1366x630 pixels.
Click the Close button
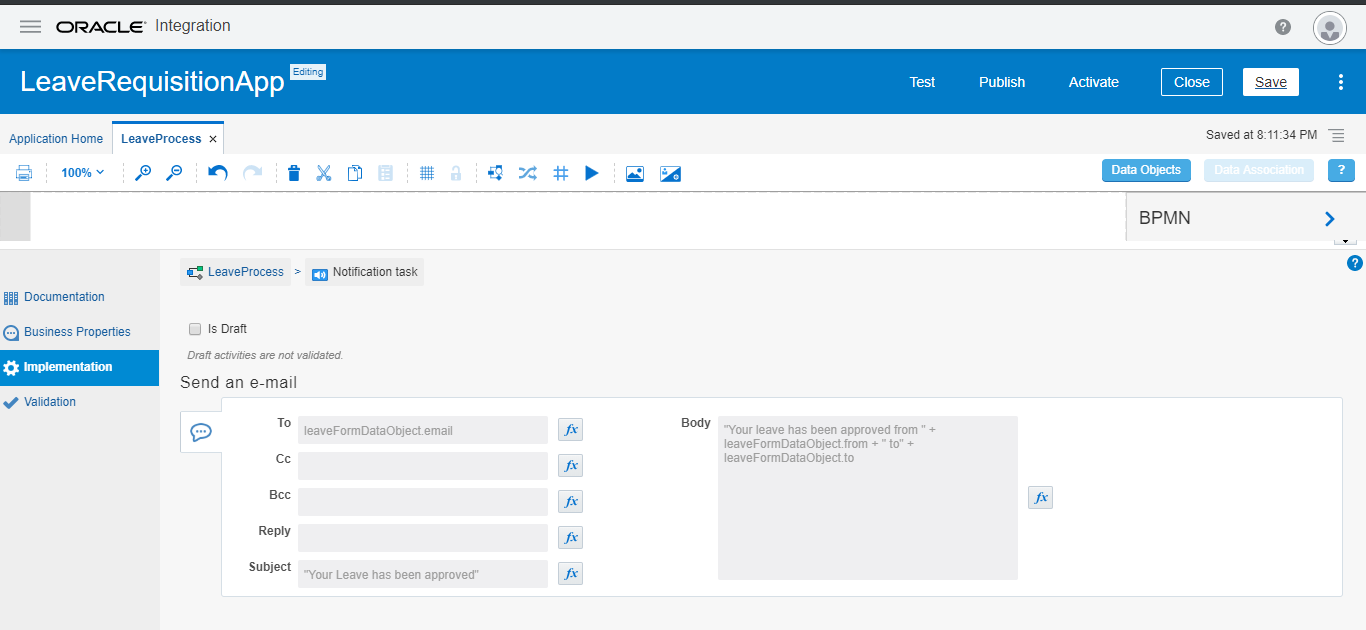pyautogui.click(x=1192, y=82)
